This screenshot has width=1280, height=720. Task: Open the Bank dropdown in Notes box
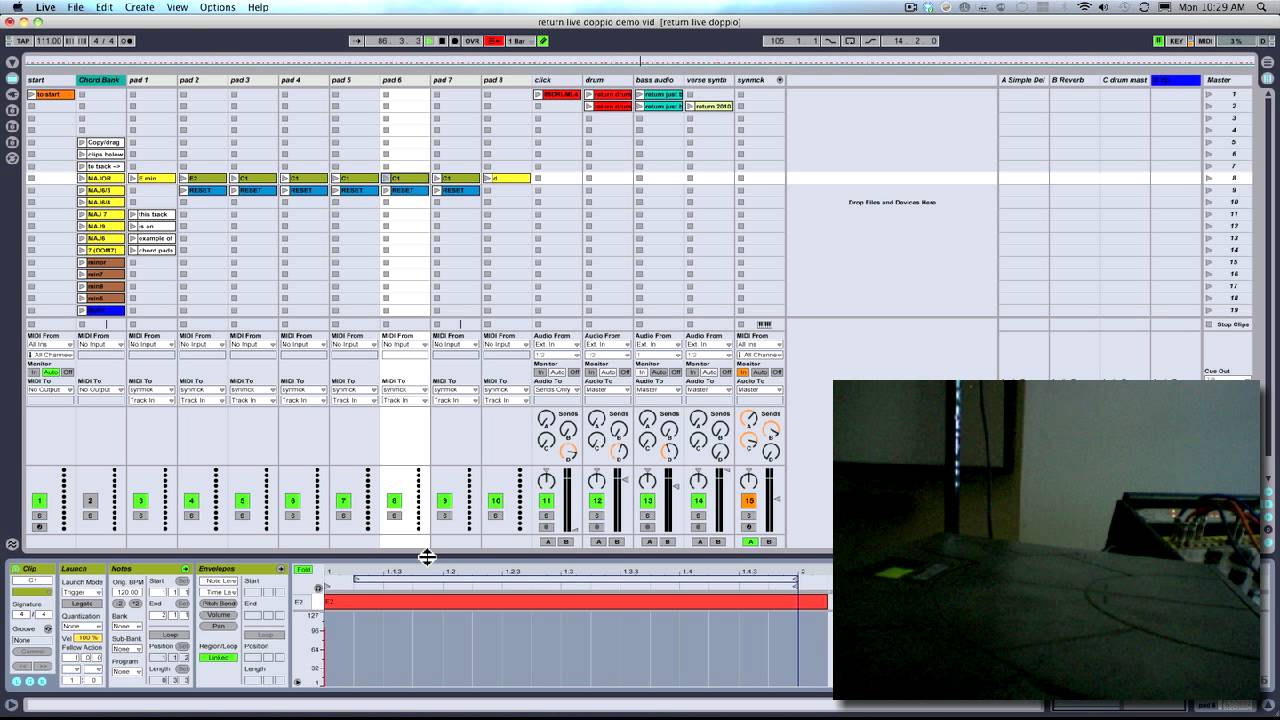(x=127, y=626)
